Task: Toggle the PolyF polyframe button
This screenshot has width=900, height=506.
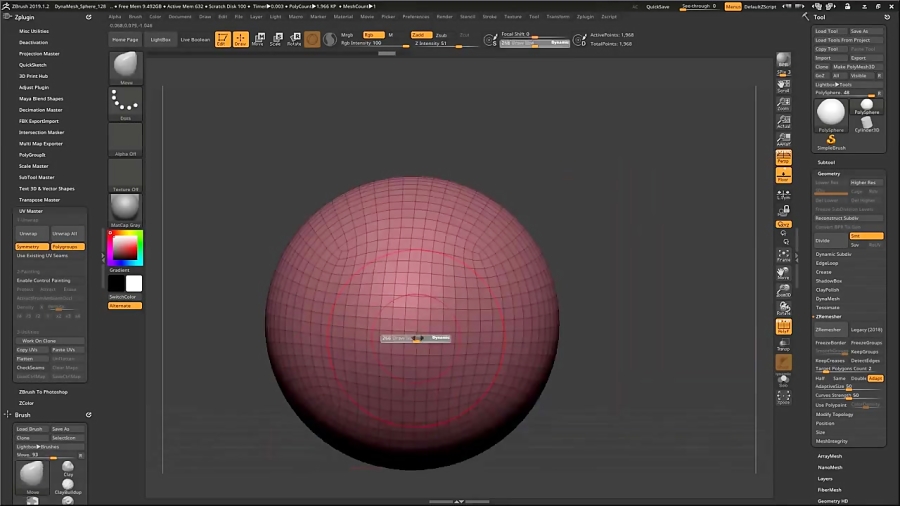Action: pyautogui.click(x=783, y=326)
